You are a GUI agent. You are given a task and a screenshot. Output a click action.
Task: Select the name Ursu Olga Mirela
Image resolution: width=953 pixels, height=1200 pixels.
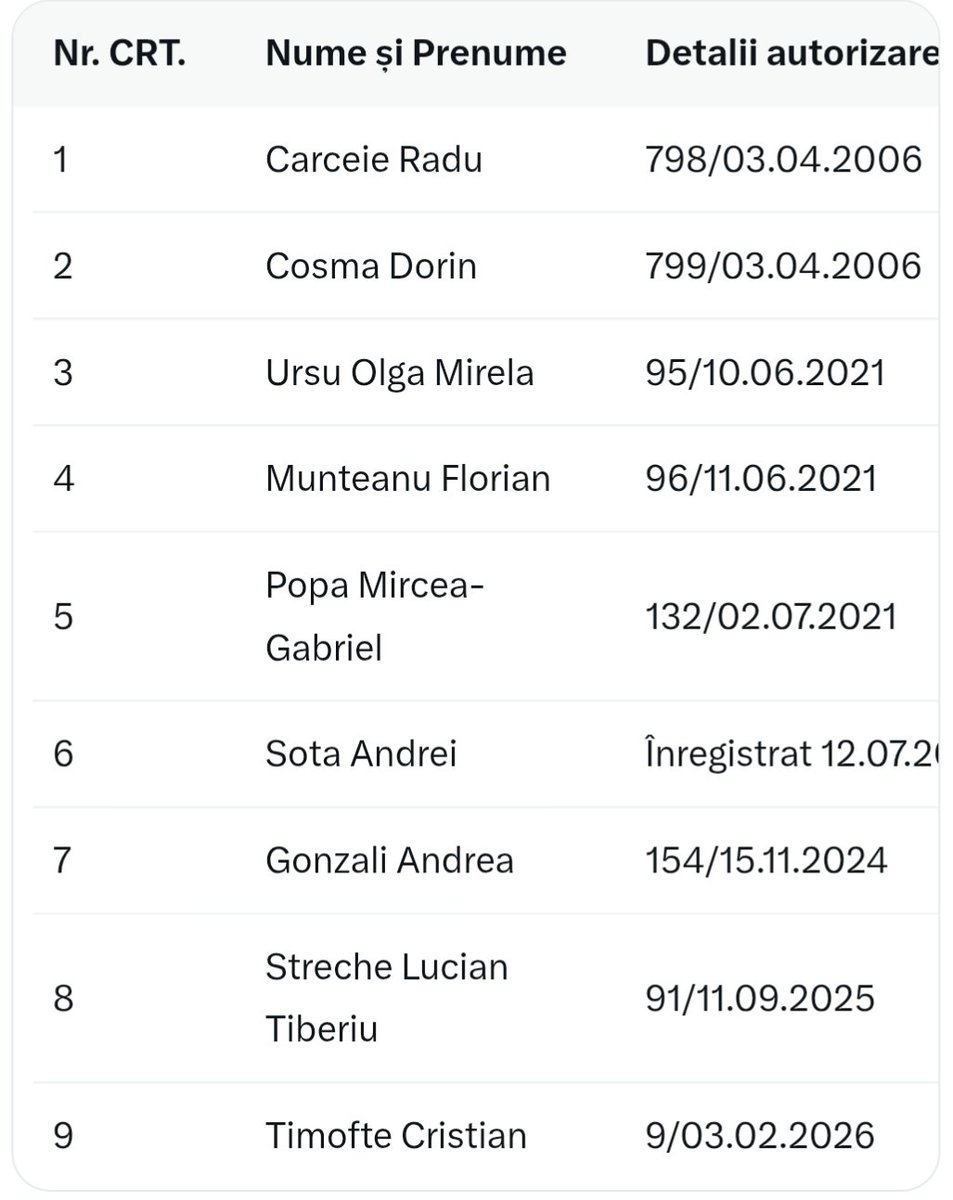point(400,372)
